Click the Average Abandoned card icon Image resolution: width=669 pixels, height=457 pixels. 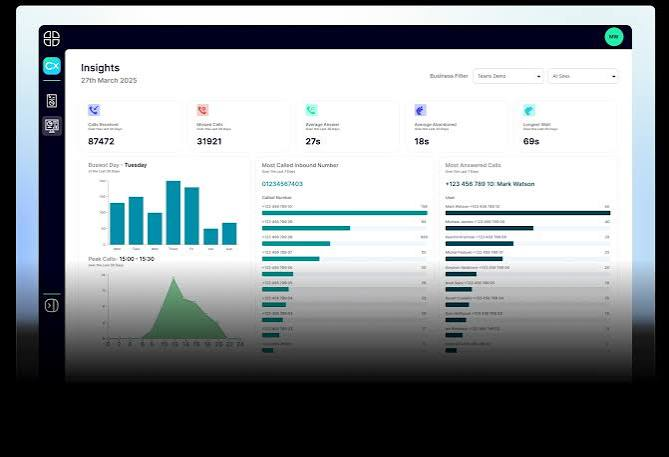420,110
